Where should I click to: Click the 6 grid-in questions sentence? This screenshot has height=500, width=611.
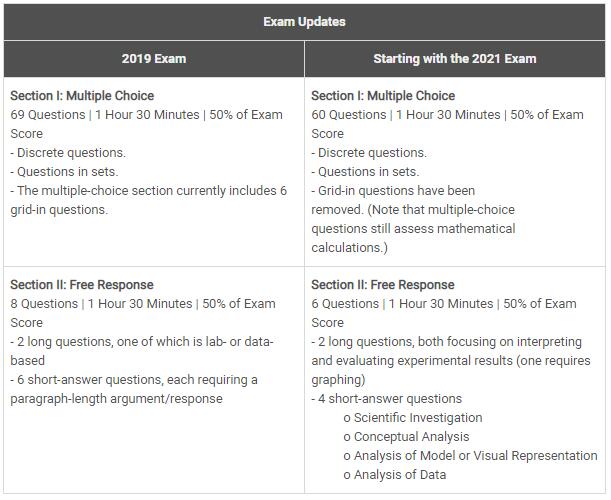[x=148, y=200]
